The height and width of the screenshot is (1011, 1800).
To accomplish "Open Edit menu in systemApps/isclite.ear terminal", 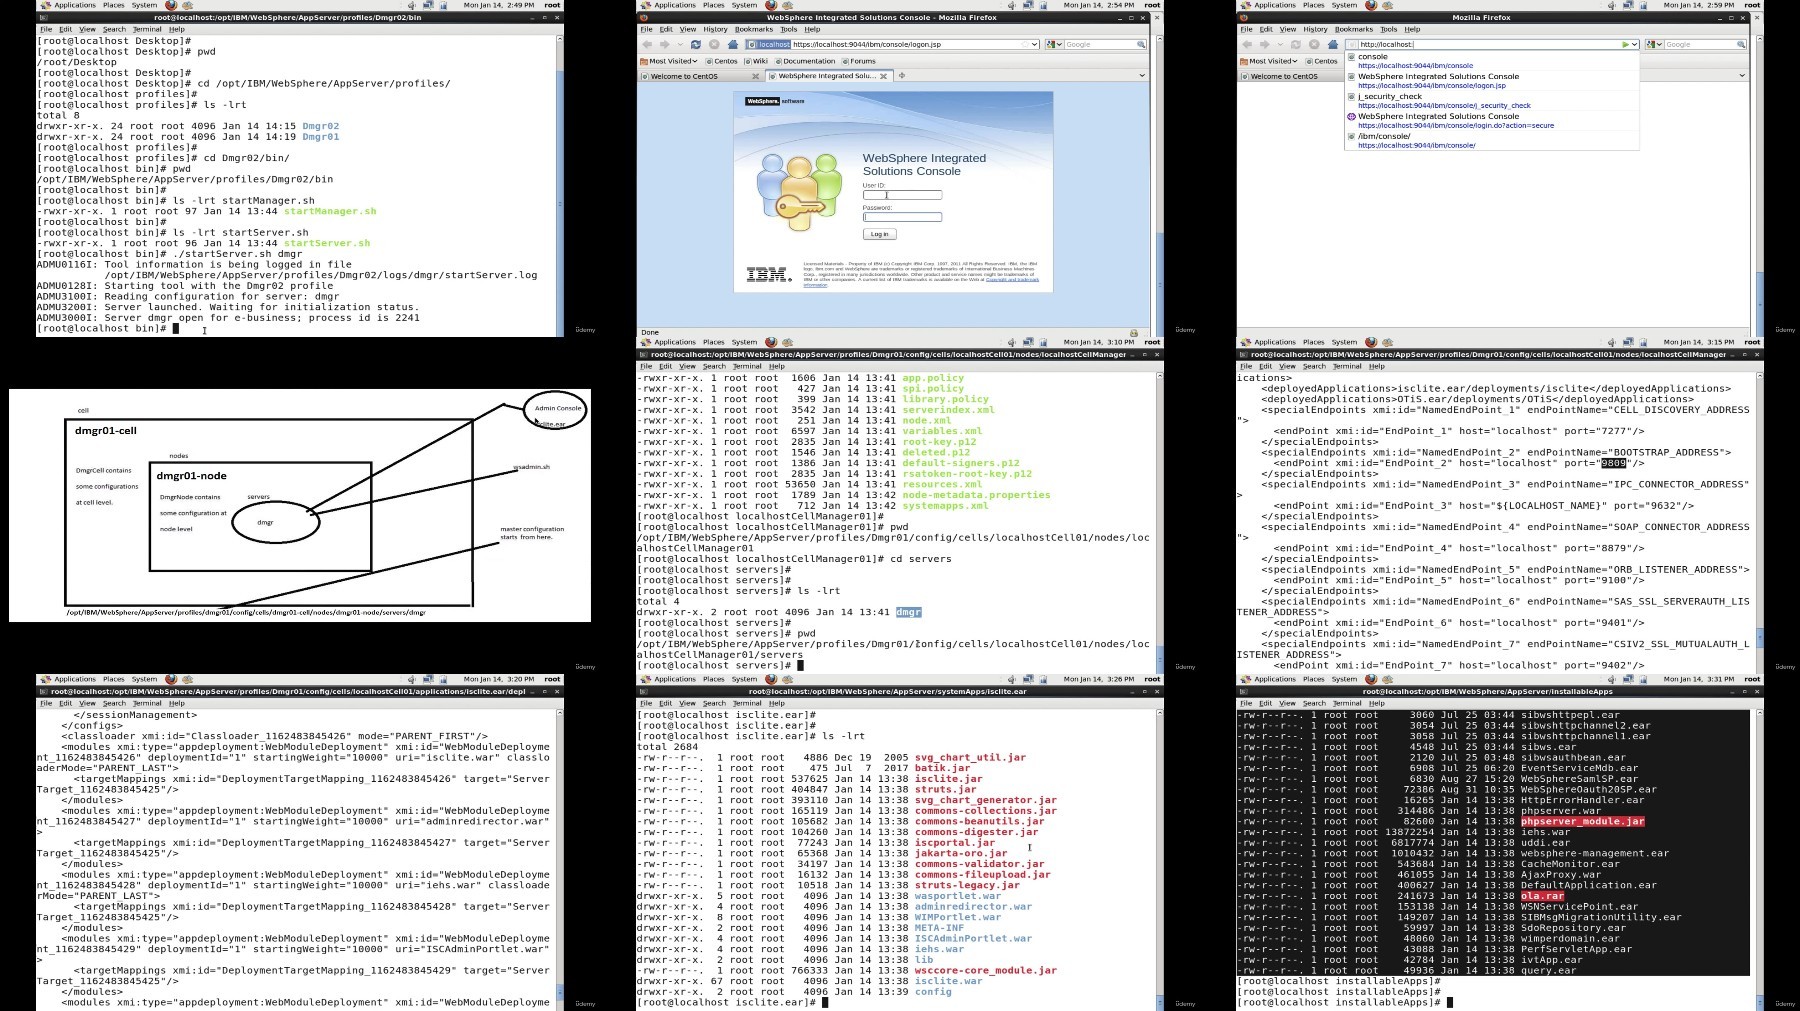I will [665, 703].
